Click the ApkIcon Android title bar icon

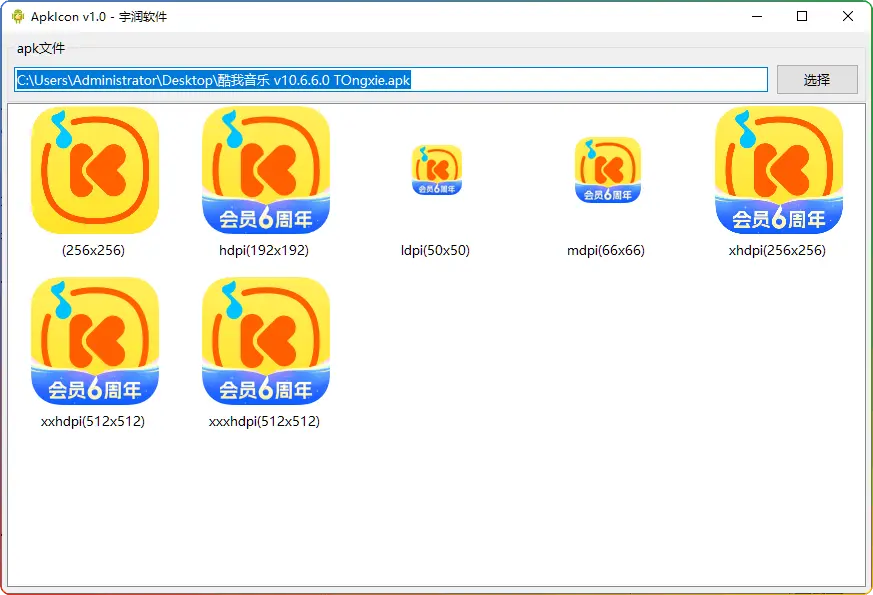point(18,17)
